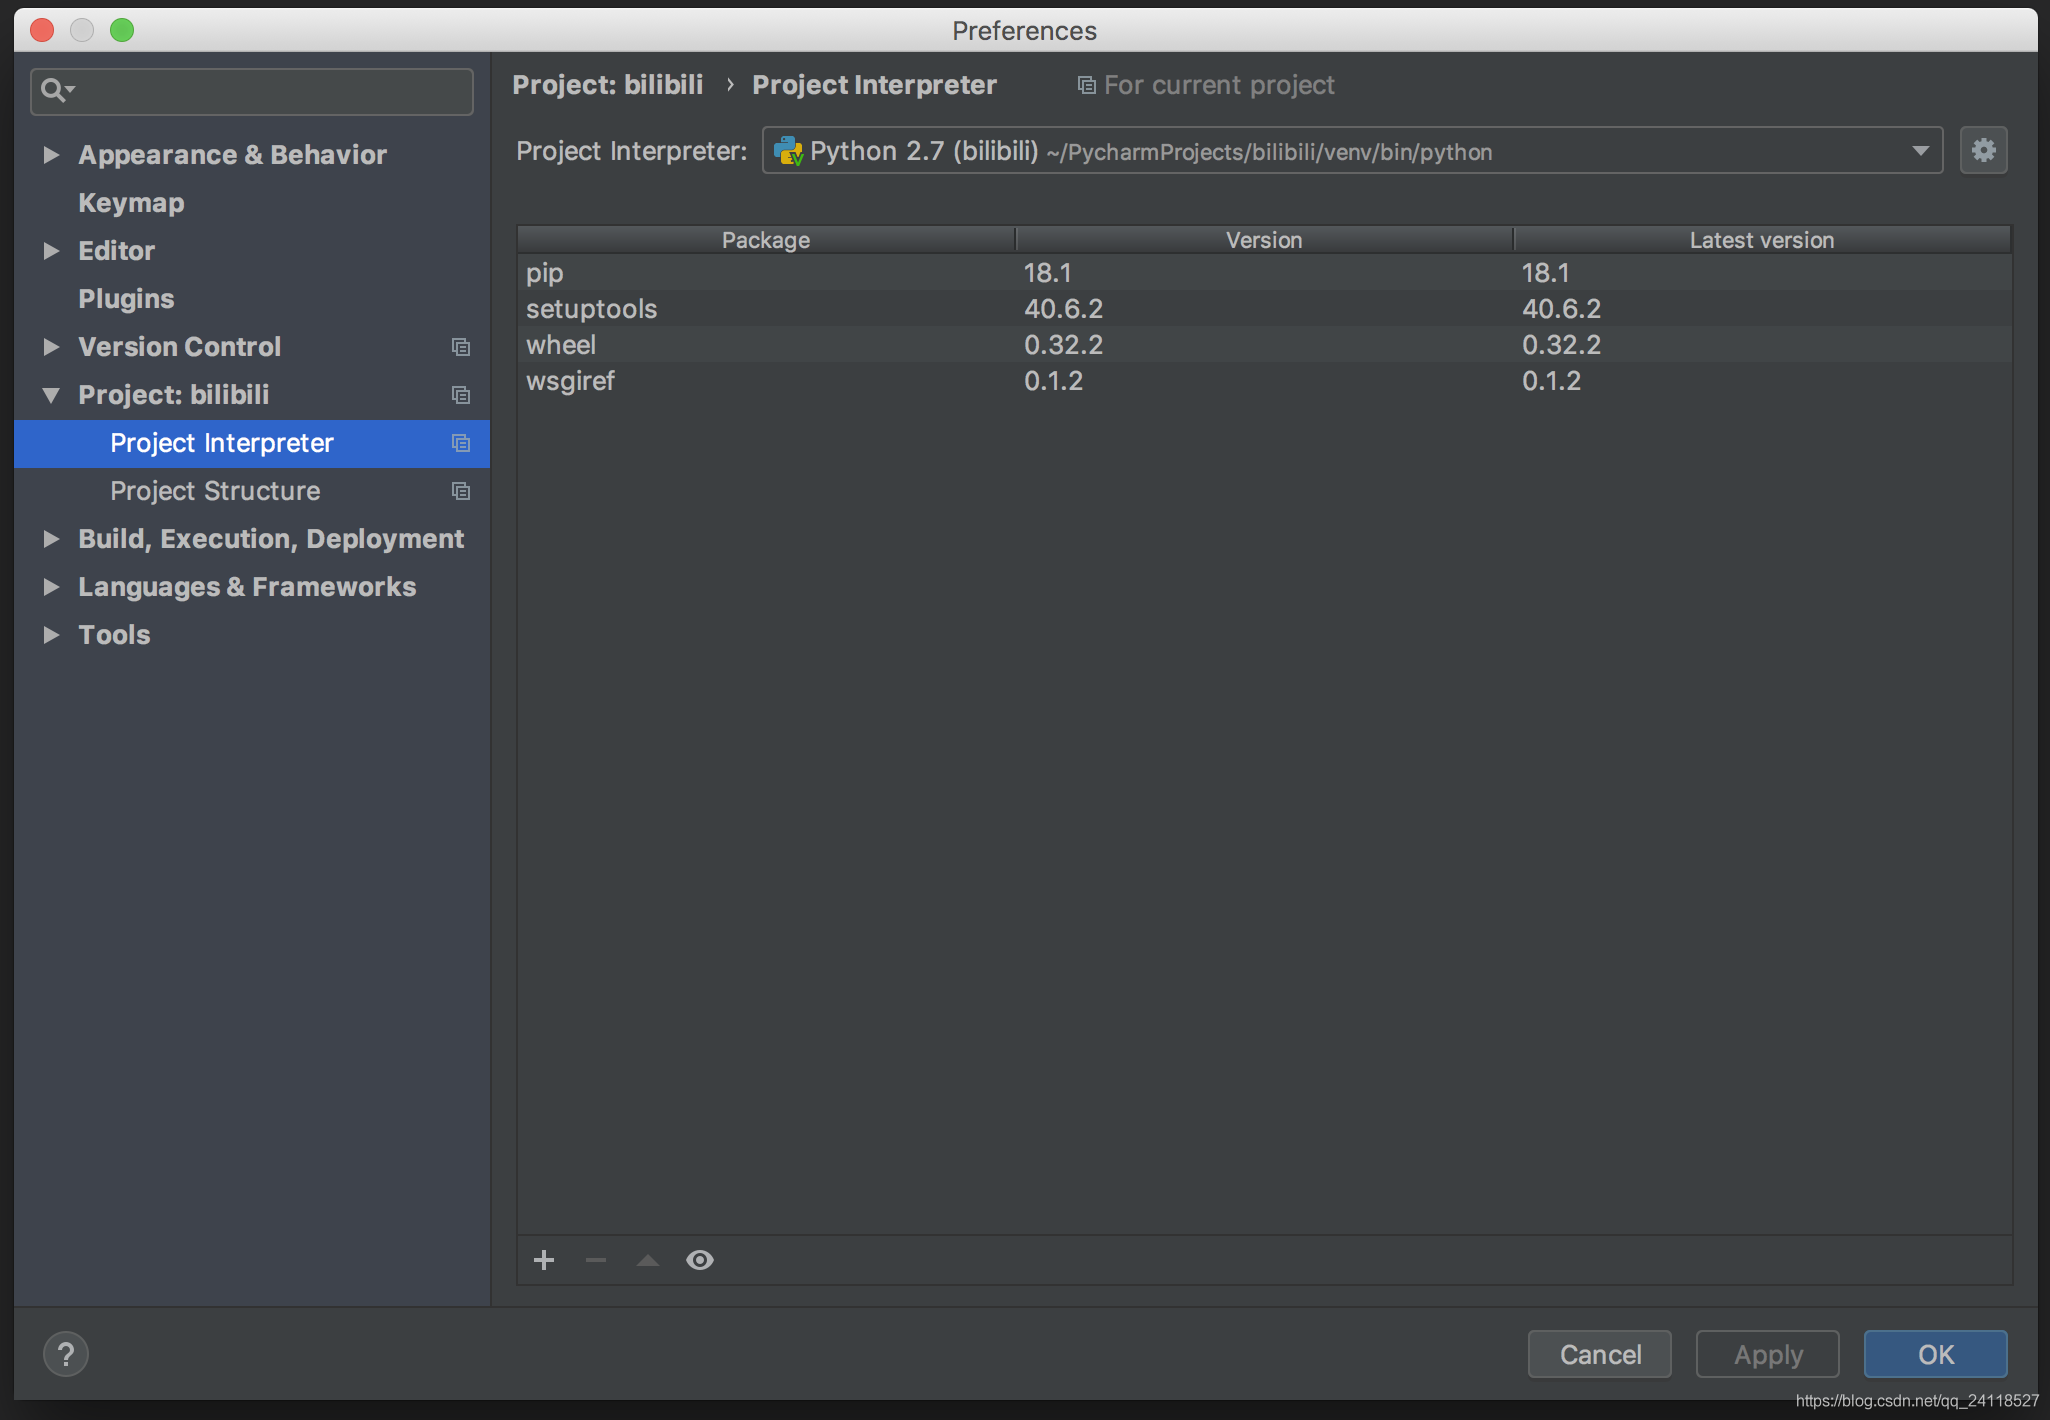Click wheel version 0.32.2 cell
Screen dimensions: 2050x1420
point(1063,345)
